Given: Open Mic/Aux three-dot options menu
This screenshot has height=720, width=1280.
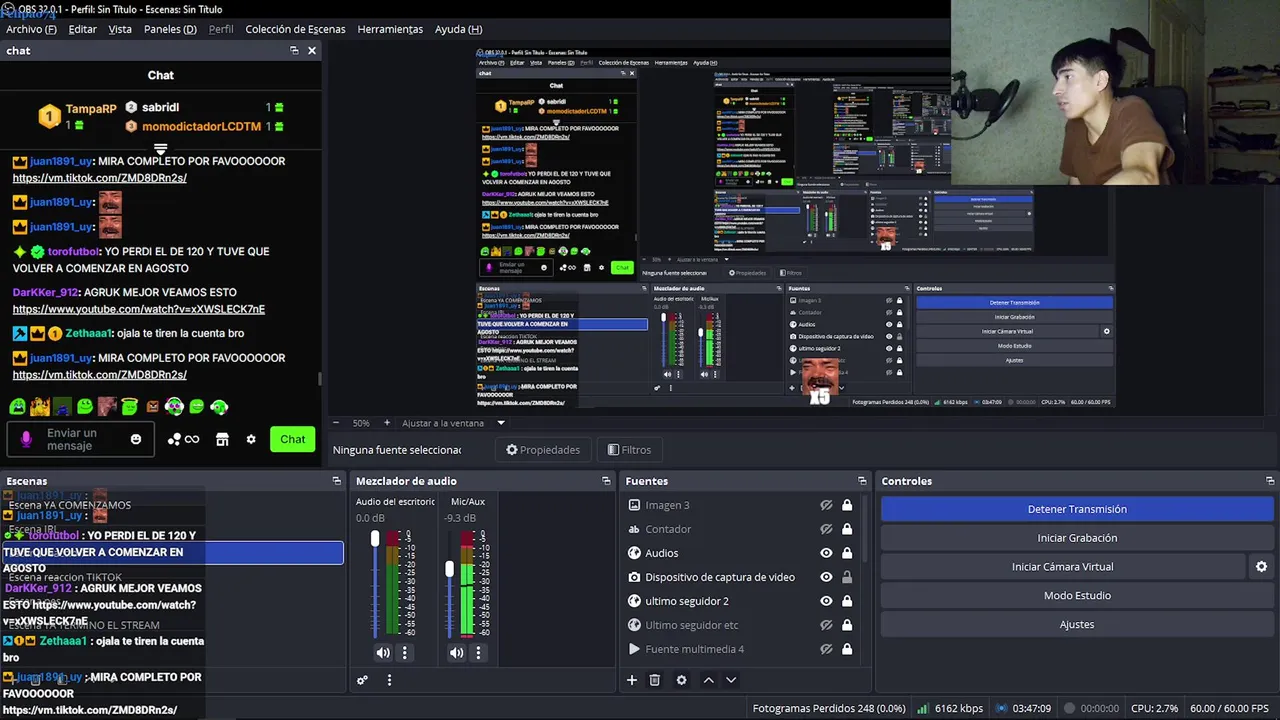Looking at the screenshot, I should point(478,652).
